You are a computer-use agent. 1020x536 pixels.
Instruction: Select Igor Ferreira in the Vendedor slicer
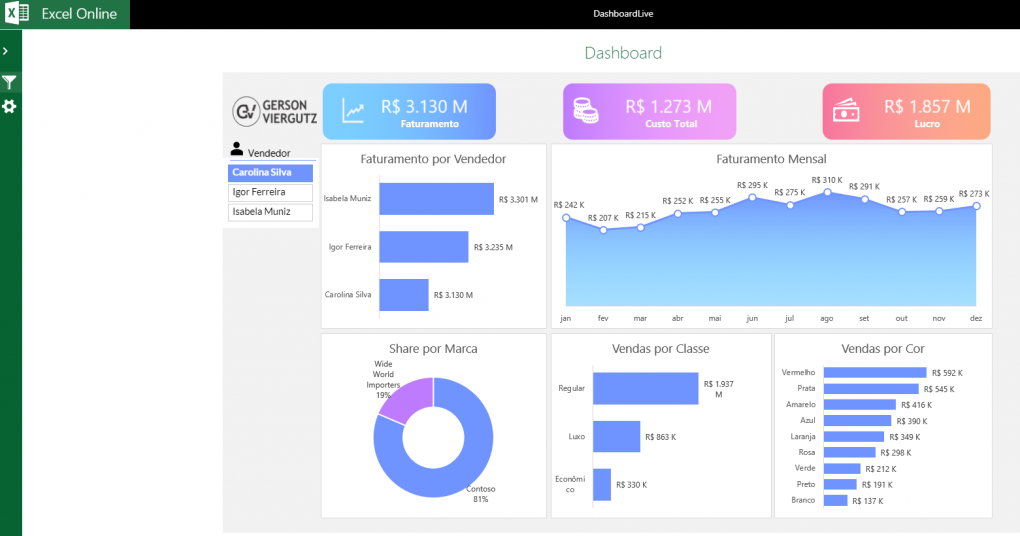(x=270, y=192)
